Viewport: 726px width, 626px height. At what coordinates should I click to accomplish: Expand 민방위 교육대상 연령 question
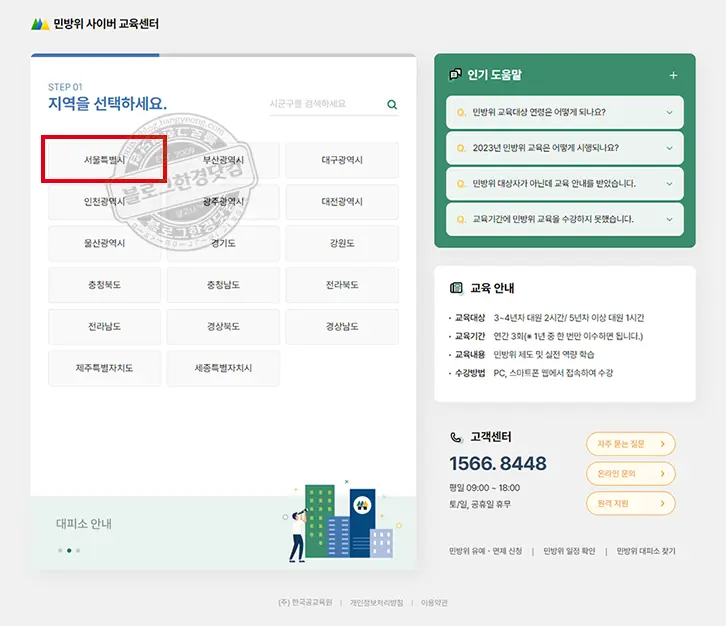[565, 113]
